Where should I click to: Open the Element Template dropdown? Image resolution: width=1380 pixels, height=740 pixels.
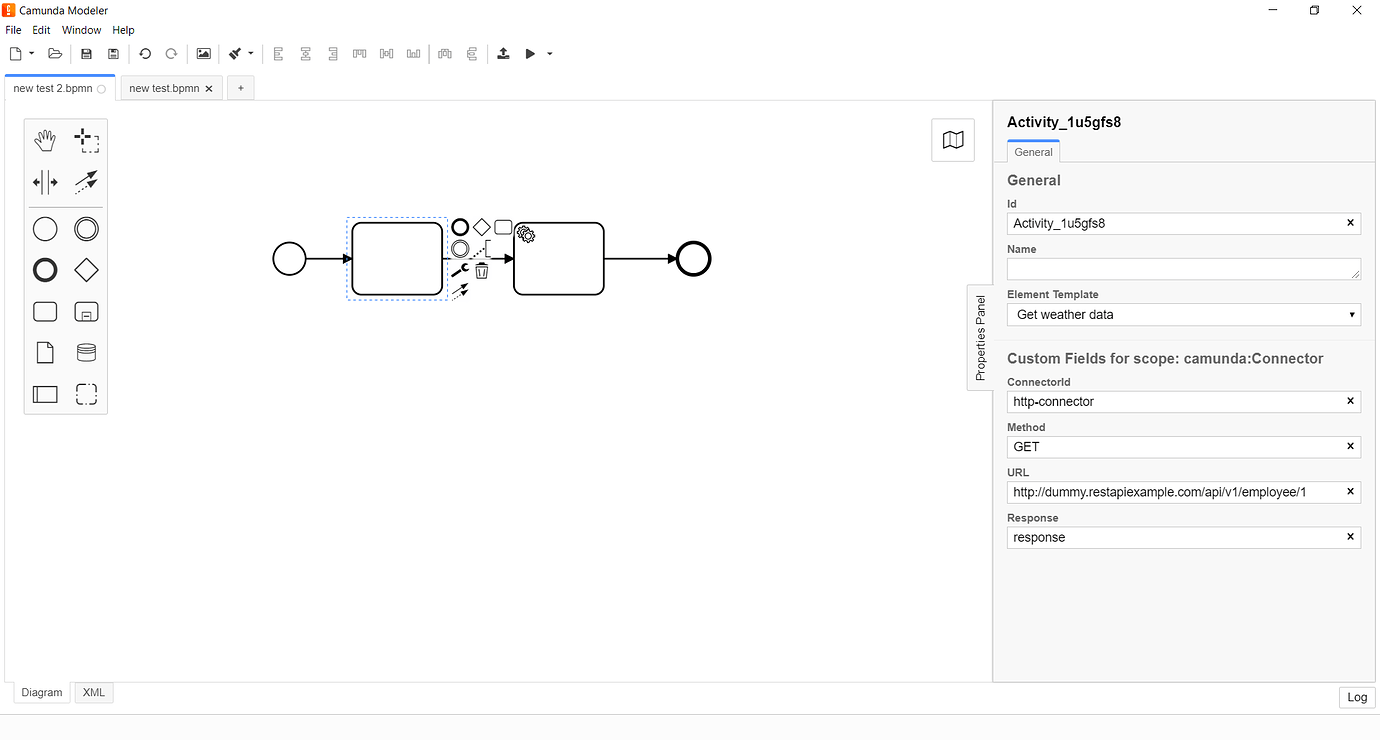click(1184, 314)
